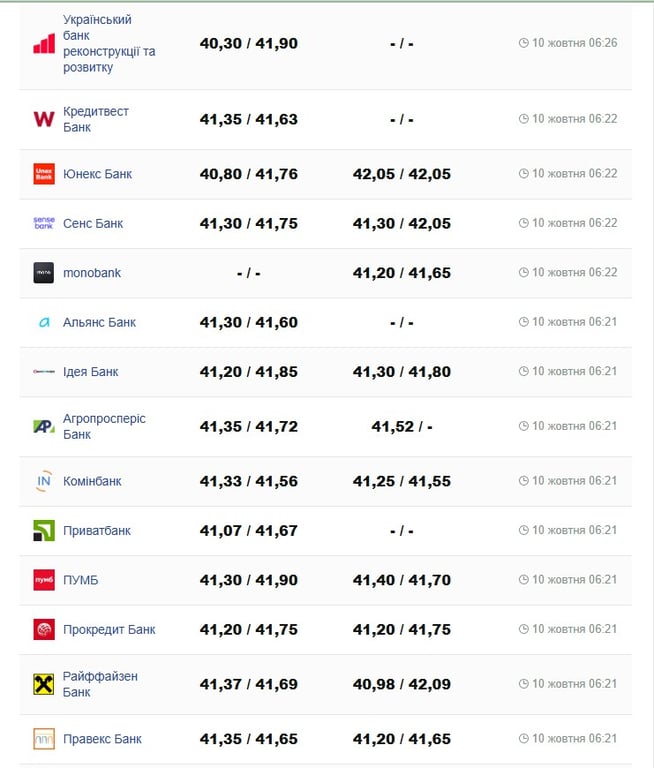Click the Райффайзен Банк yellow logo
The image size is (654, 768).
pyautogui.click(x=44, y=684)
